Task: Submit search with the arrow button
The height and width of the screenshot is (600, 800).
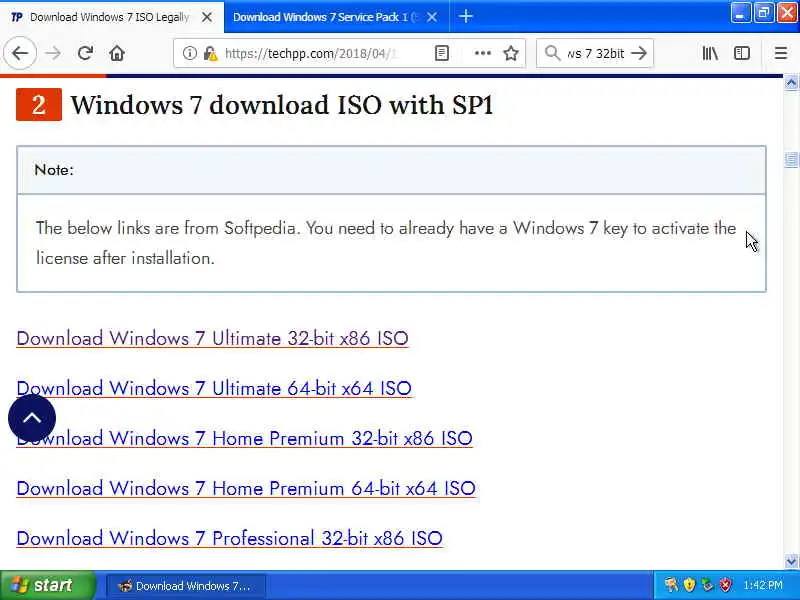Action: point(639,53)
